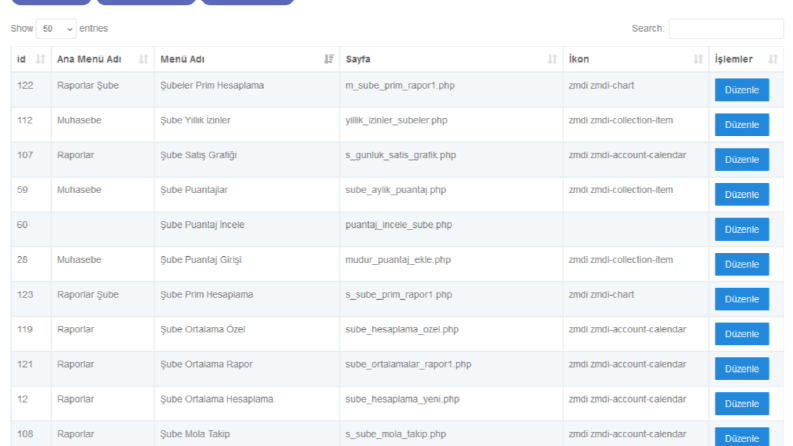
Task: Click the Şube Ortalama Özel menu name
Action: click(202, 330)
